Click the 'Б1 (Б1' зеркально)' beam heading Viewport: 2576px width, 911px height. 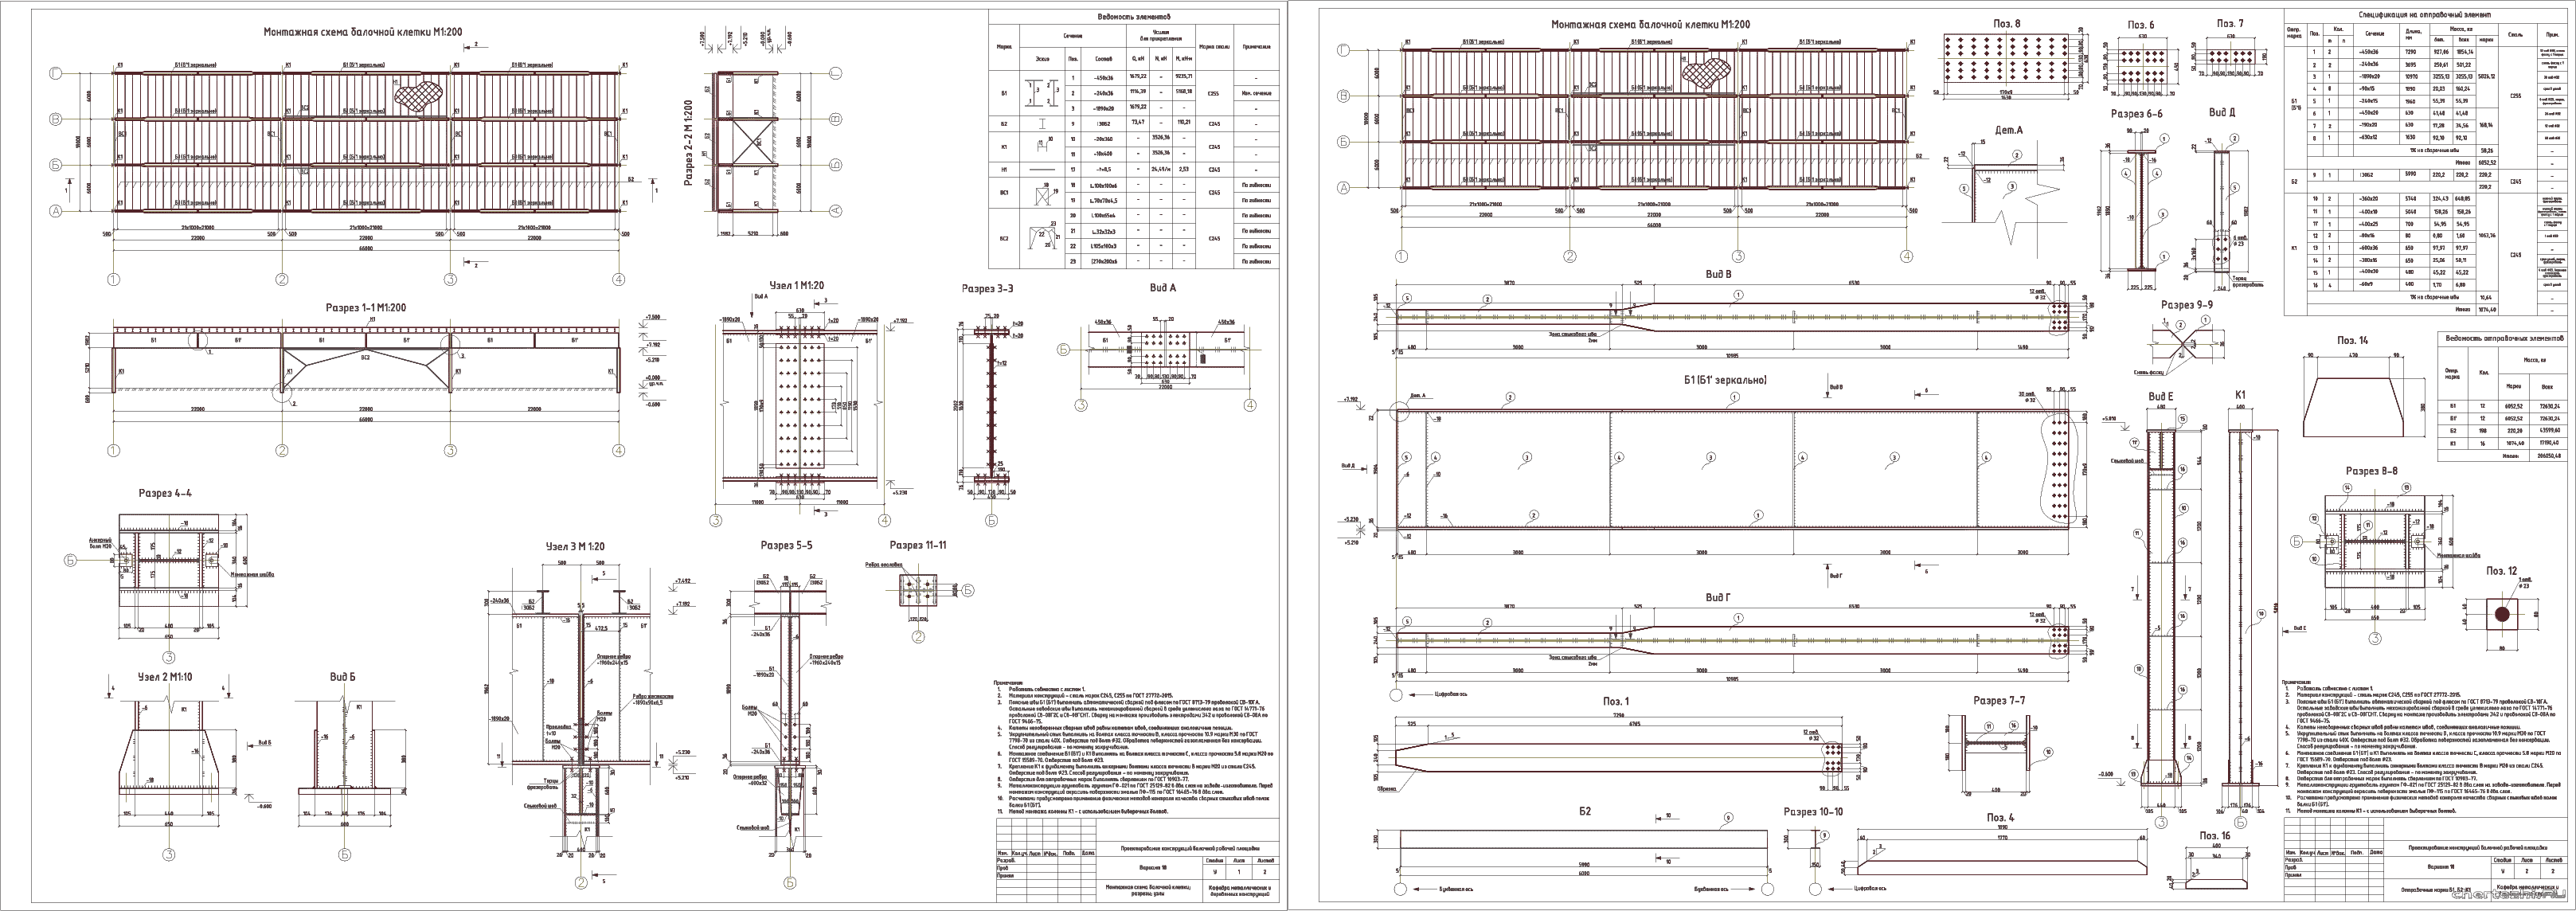(x=1725, y=380)
